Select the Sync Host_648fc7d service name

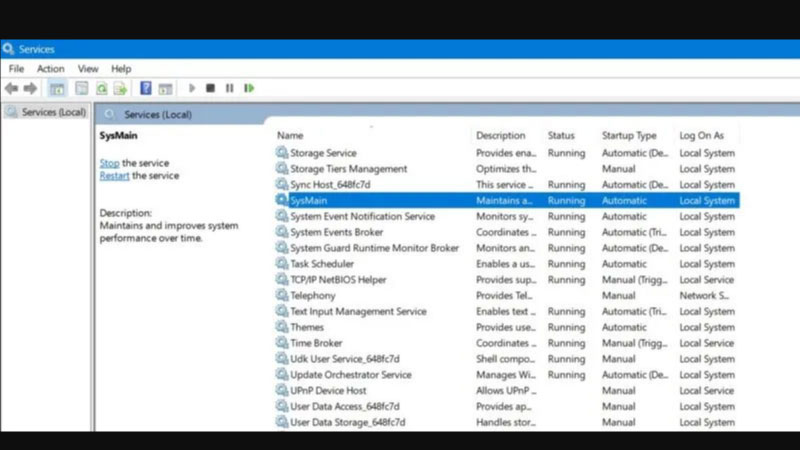pos(330,184)
